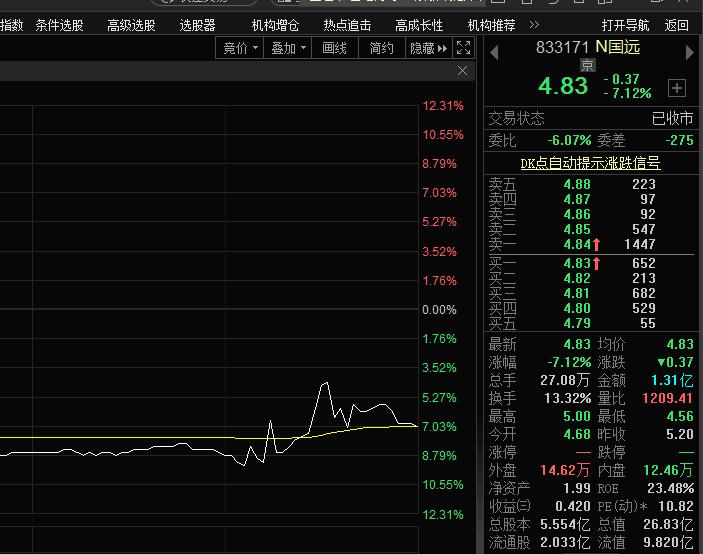Viewport: 703px width, 554px height.
Task: Click the PE(动) value 10.82
Action: point(676,506)
